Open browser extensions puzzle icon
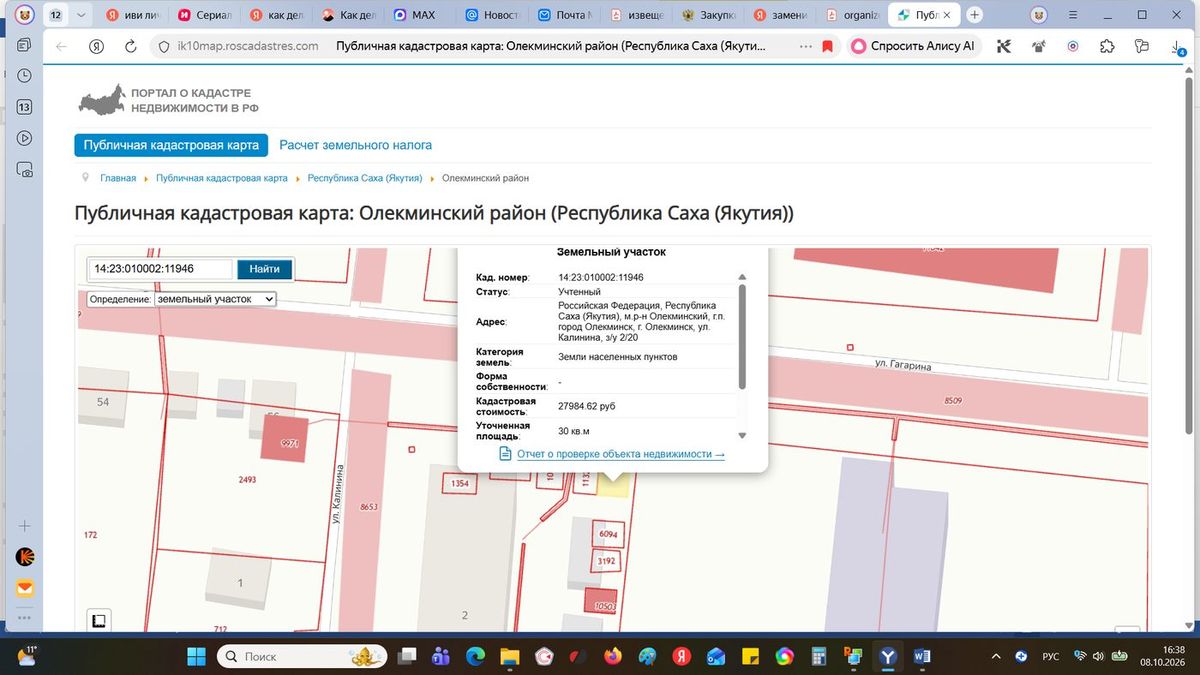This screenshot has height=675, width=1200. tap(1107, 46)
